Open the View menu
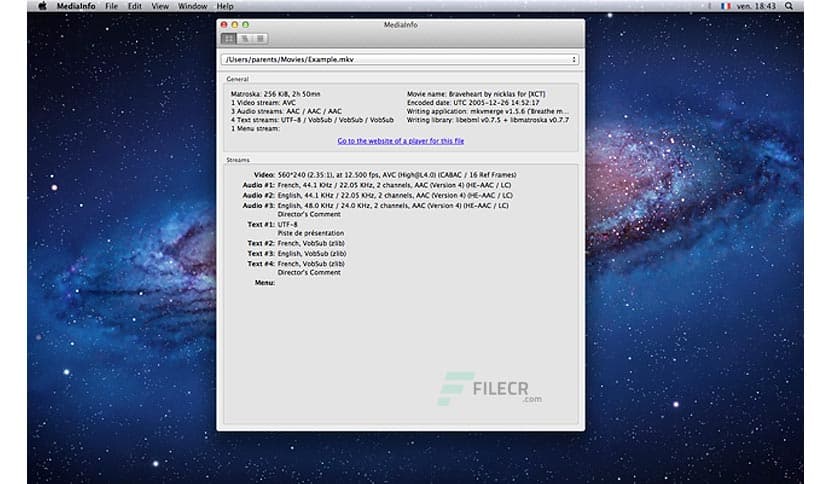This screenshot has height=484, width=836. [160, 6]
